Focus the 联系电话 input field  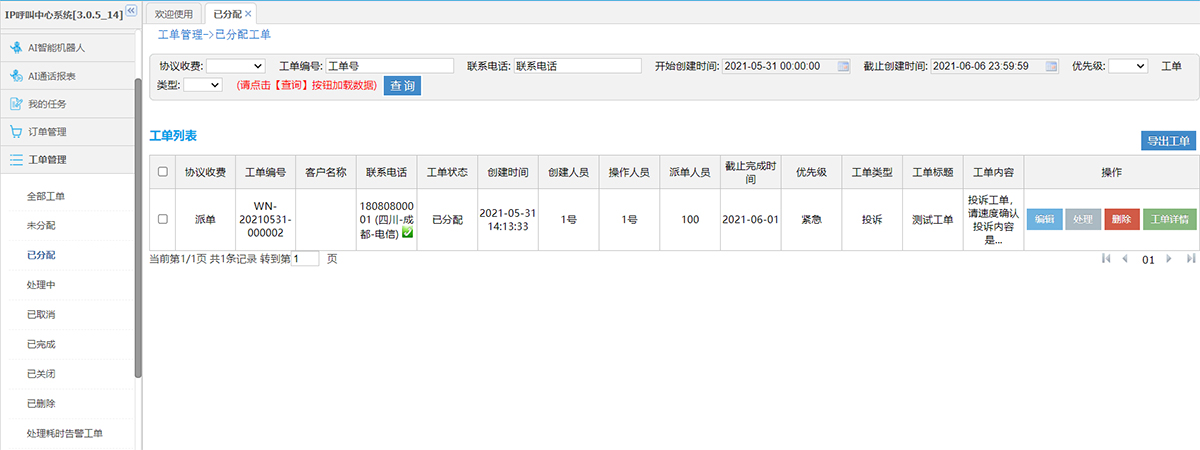[x=577, y=66]
